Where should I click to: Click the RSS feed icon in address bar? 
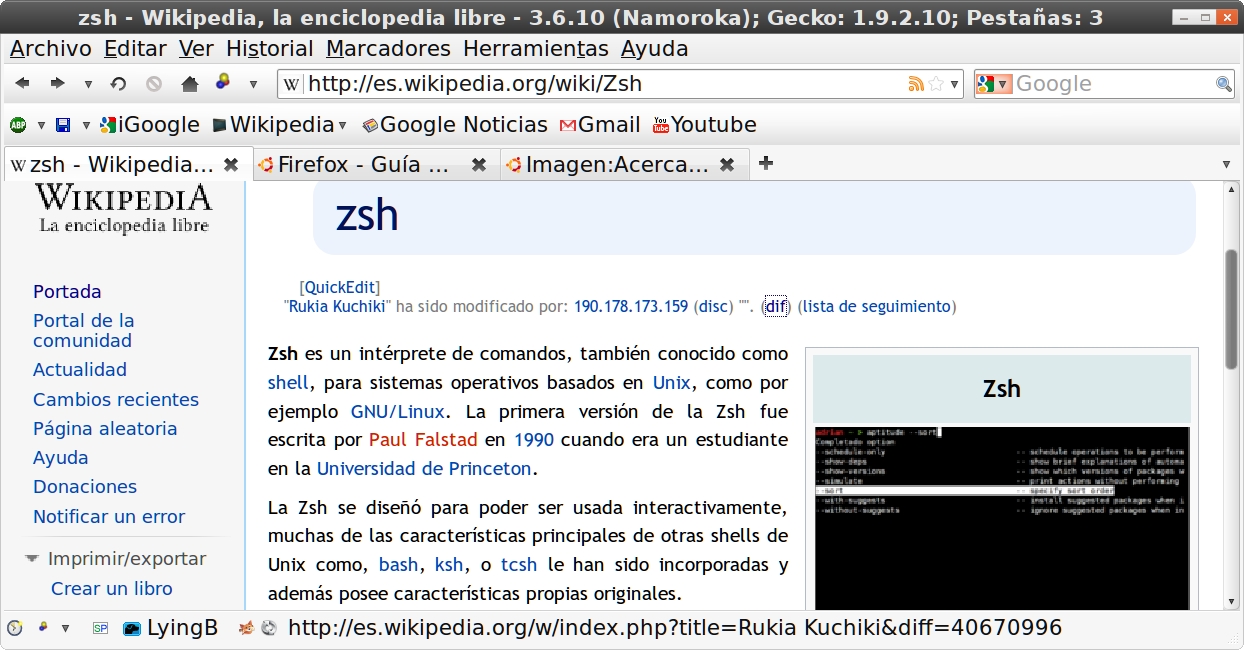coord(916,84)
